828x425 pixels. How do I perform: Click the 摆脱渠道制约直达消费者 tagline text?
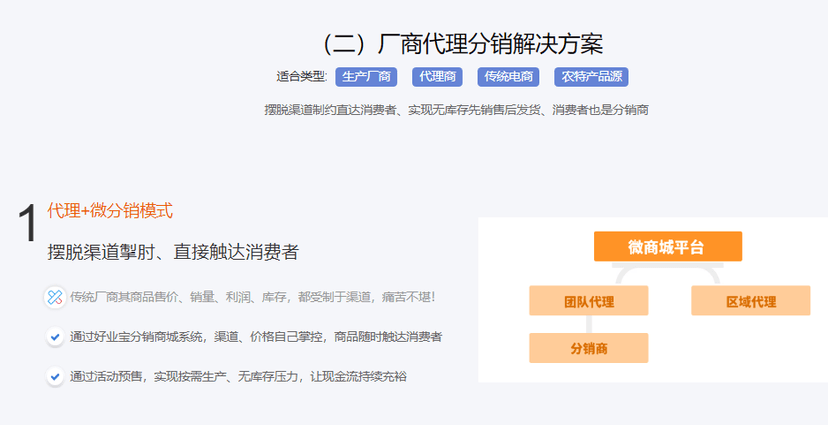click(455, 110)
